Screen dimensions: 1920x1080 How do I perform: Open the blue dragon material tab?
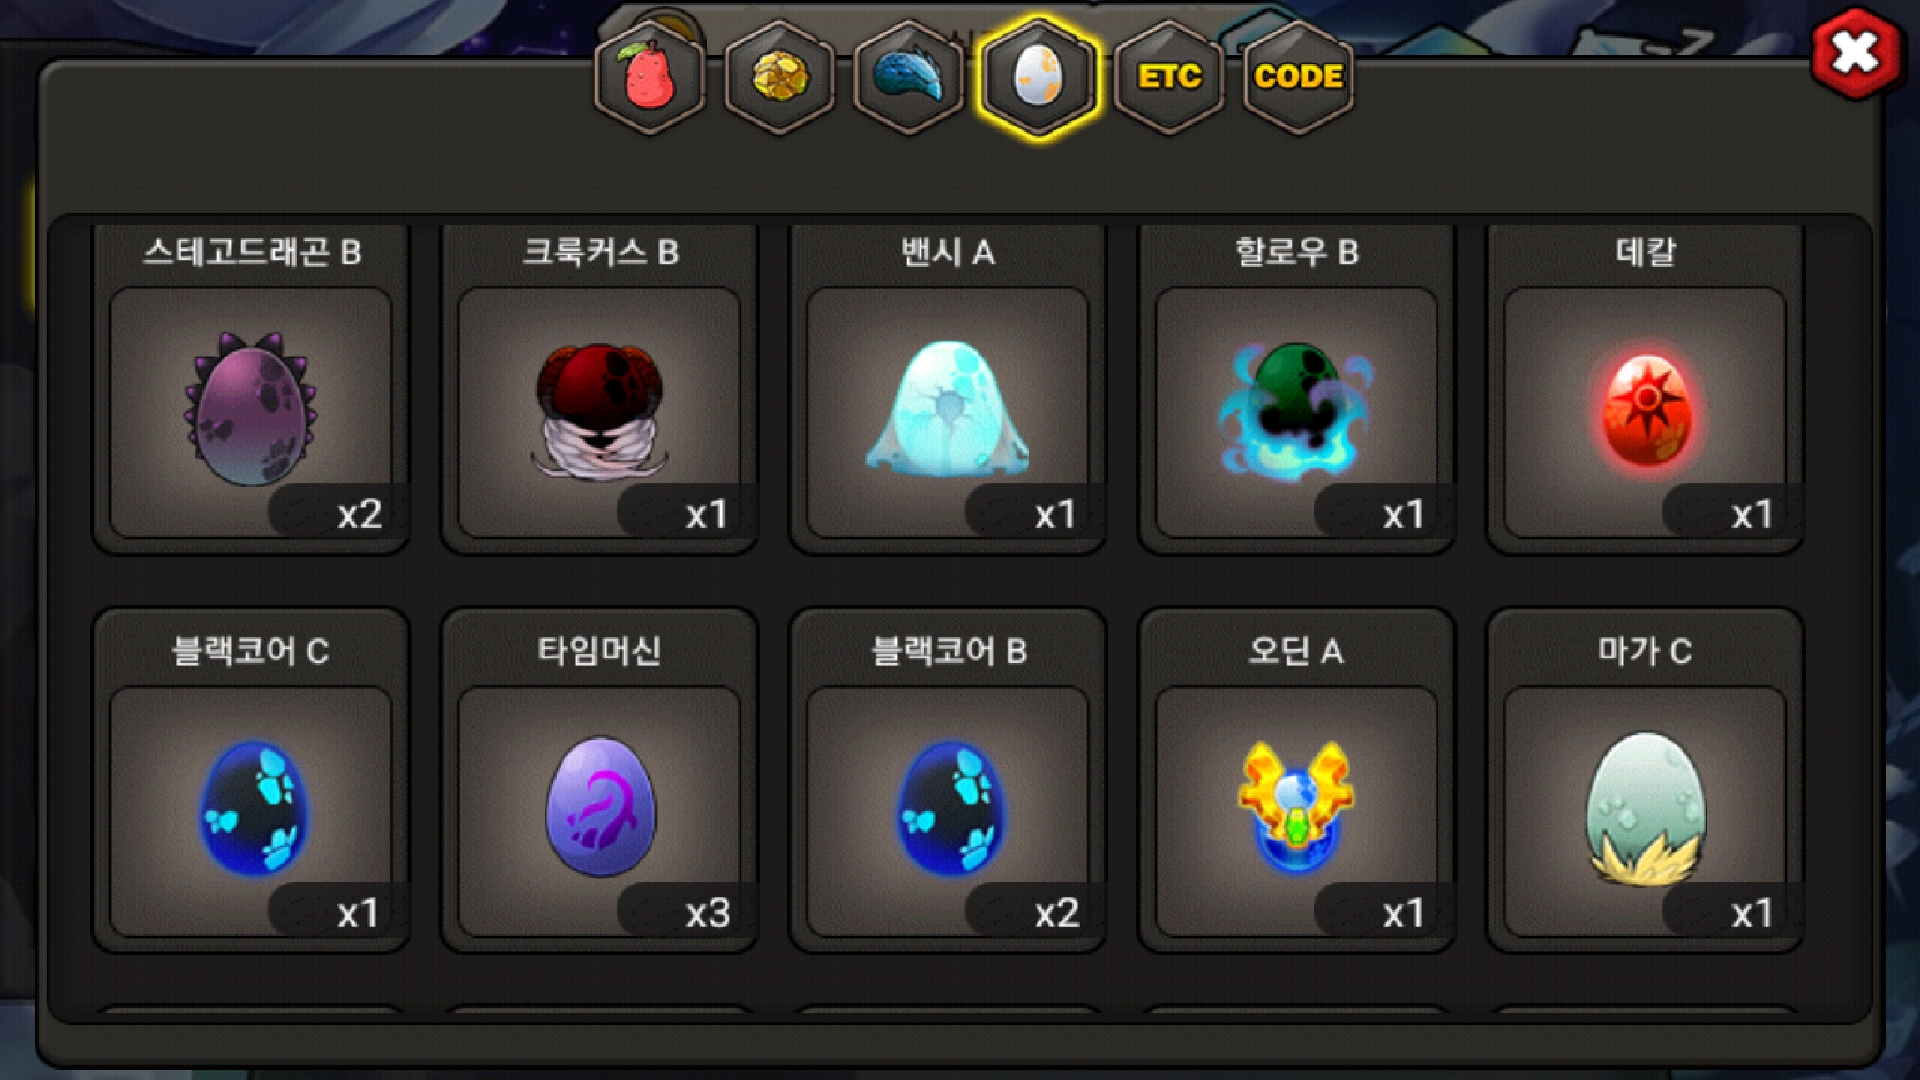pyautogui.click(x=909, y=78)
